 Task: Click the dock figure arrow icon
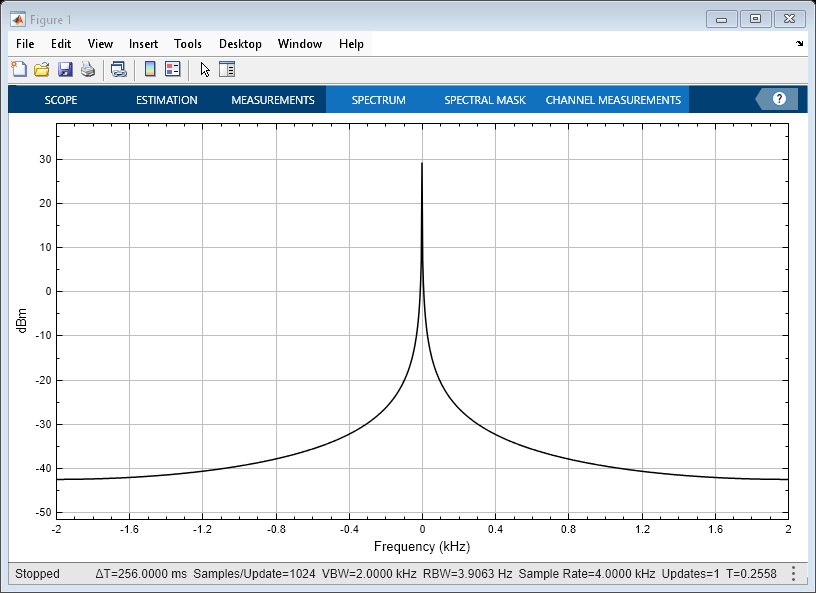click(799, 44)
